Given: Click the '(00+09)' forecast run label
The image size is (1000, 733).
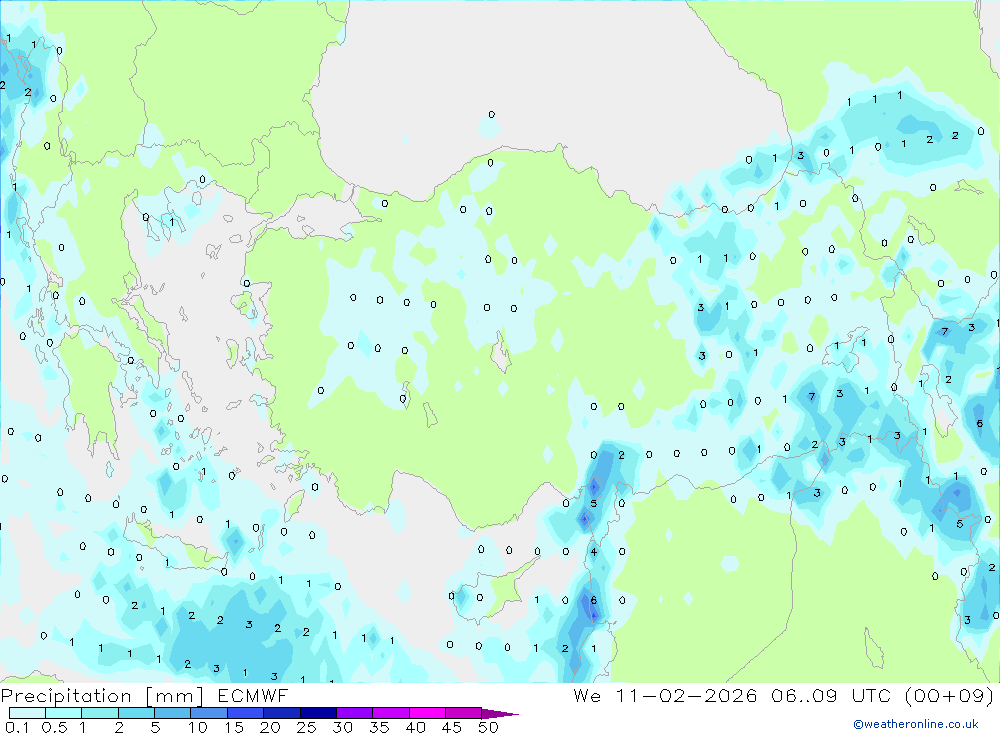Looking at the screenshot, I should pos(949,696).
